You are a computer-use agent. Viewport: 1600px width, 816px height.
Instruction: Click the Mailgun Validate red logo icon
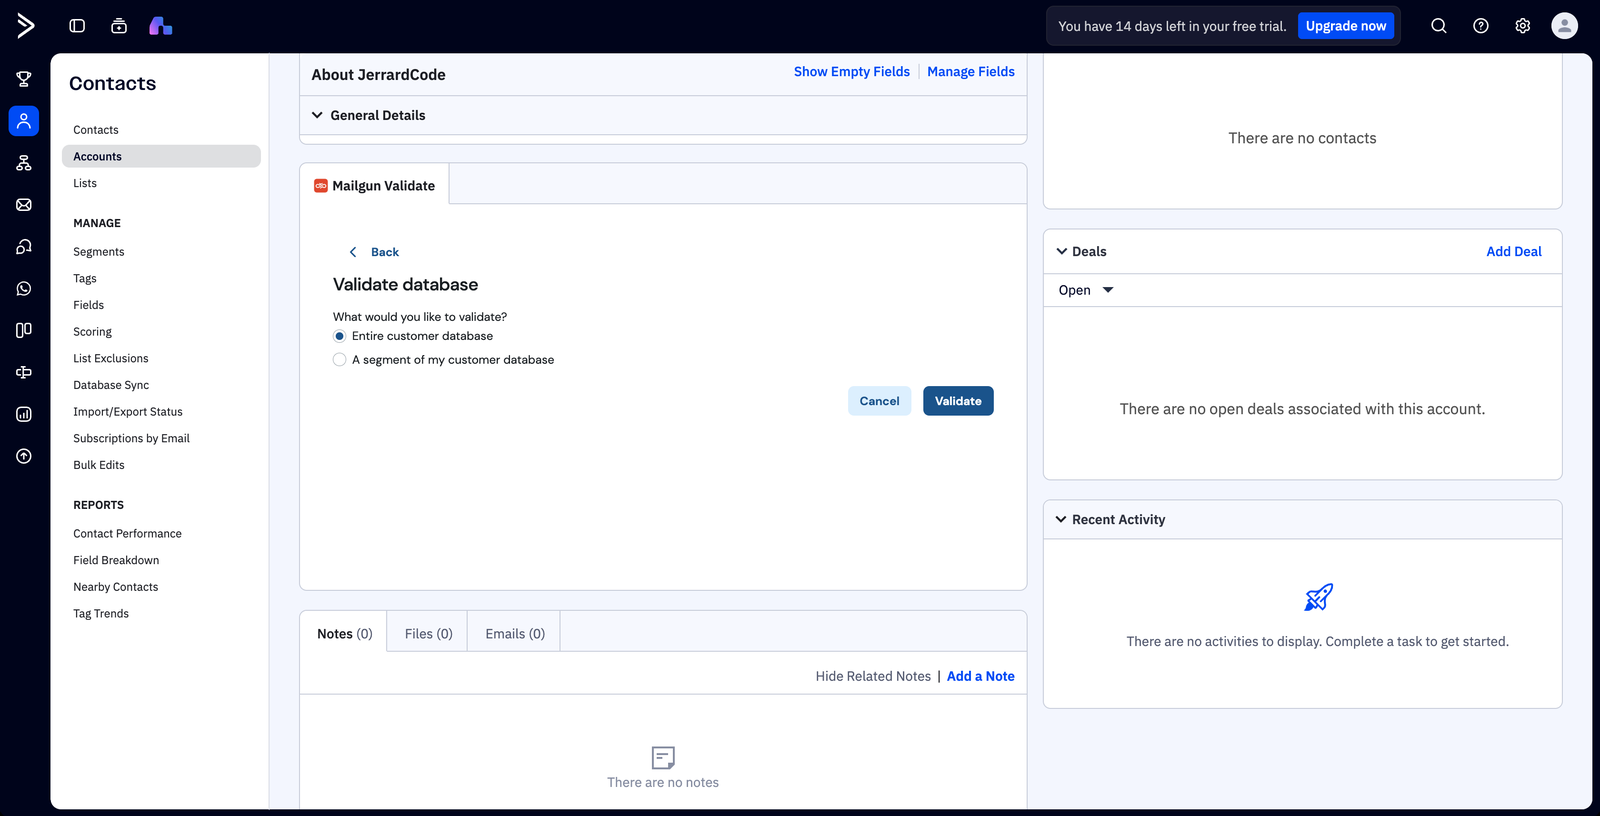pyautogui.click(x=321, y=186)
